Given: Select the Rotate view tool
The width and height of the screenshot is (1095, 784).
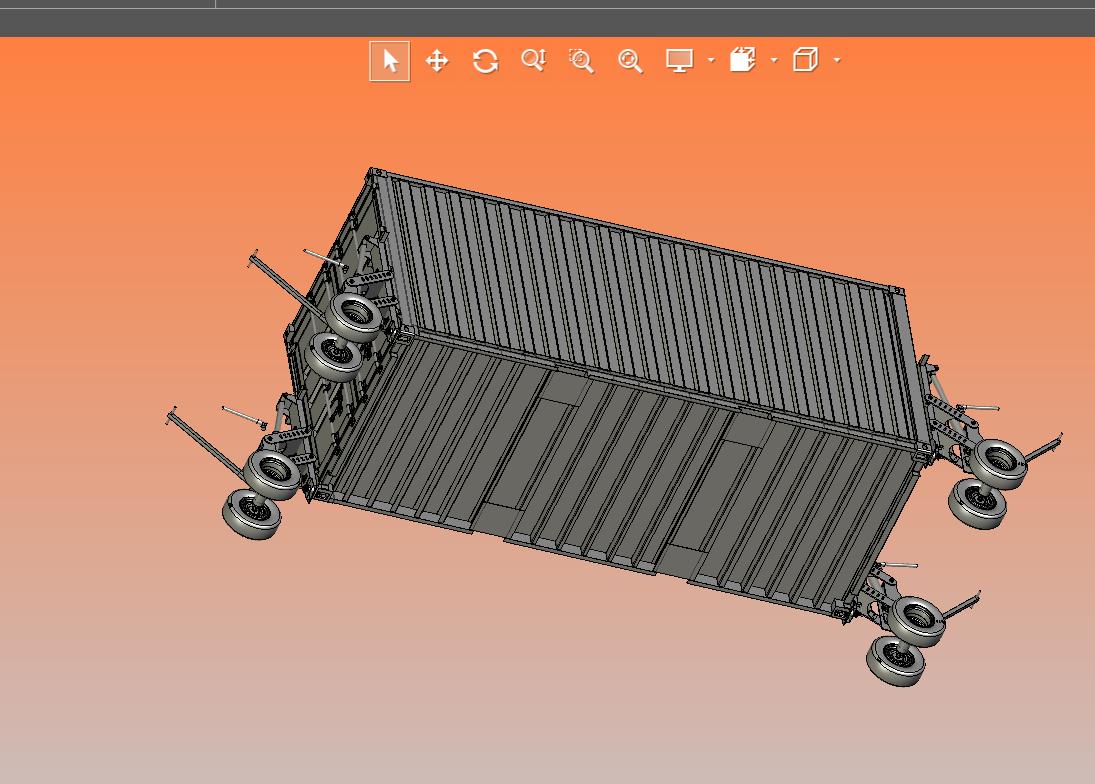Looking at the screenshot, I should click(485, 61).
